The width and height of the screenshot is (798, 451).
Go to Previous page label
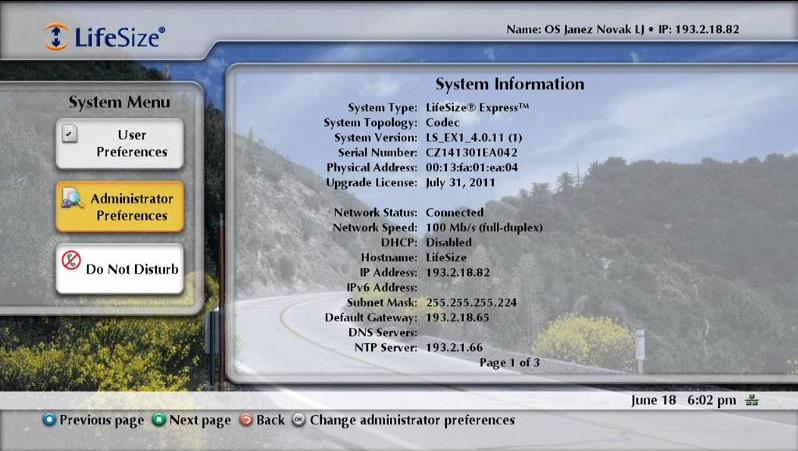(x=102, y=420)
